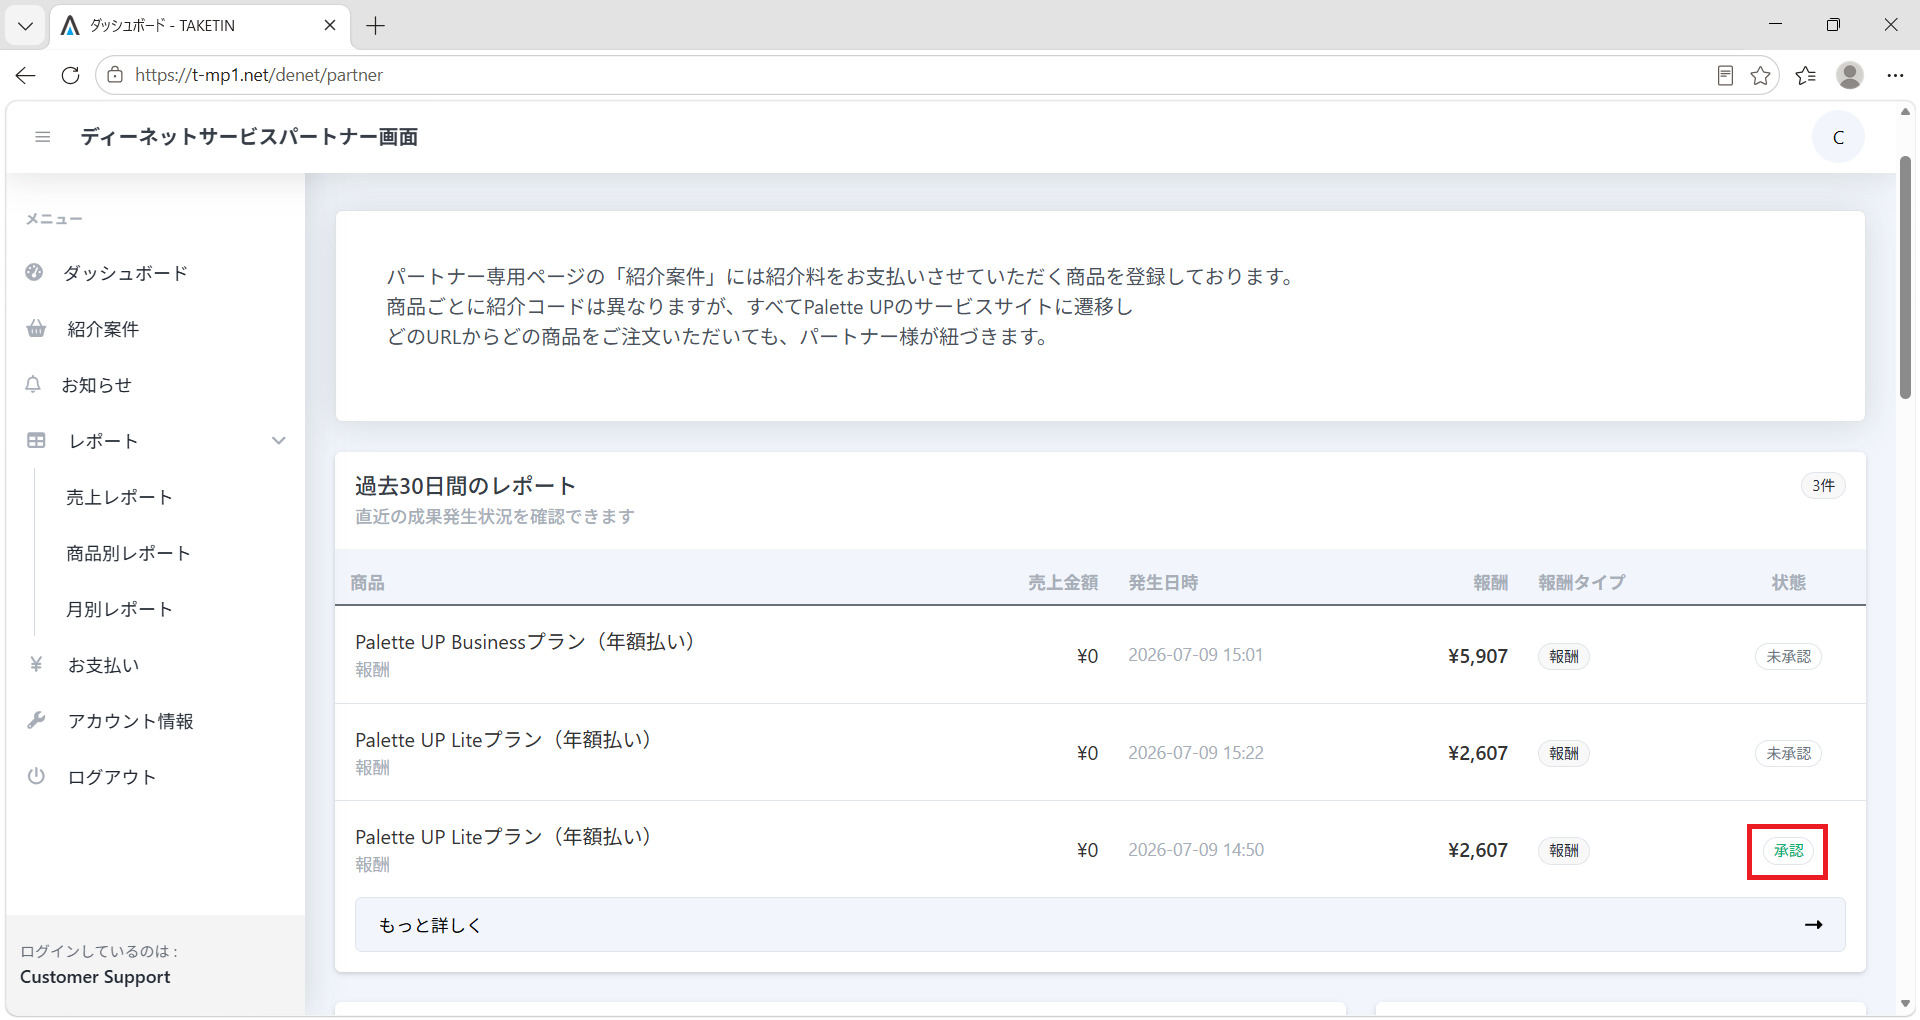This screenshot has width=1920, height=1020.
Task: Click the 2026-07-09 15:22 timestamp
Action: click(1196, 753)
